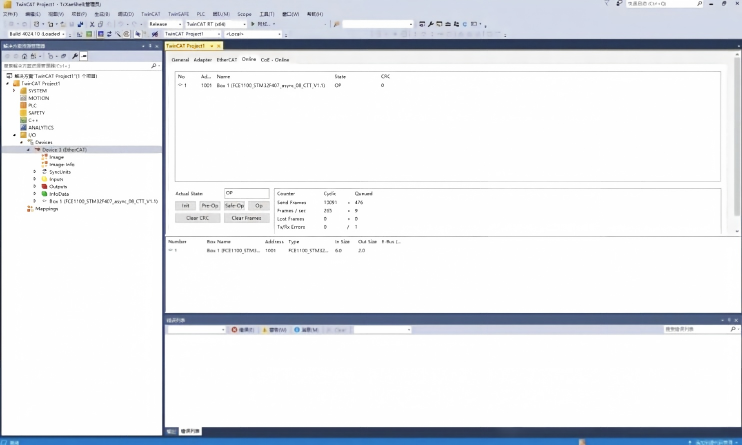This screenshot has height=445, width=742.
Task: Click the wrench icon in right toolbar group
Action: pyautogui.click(x=431, y=24)
